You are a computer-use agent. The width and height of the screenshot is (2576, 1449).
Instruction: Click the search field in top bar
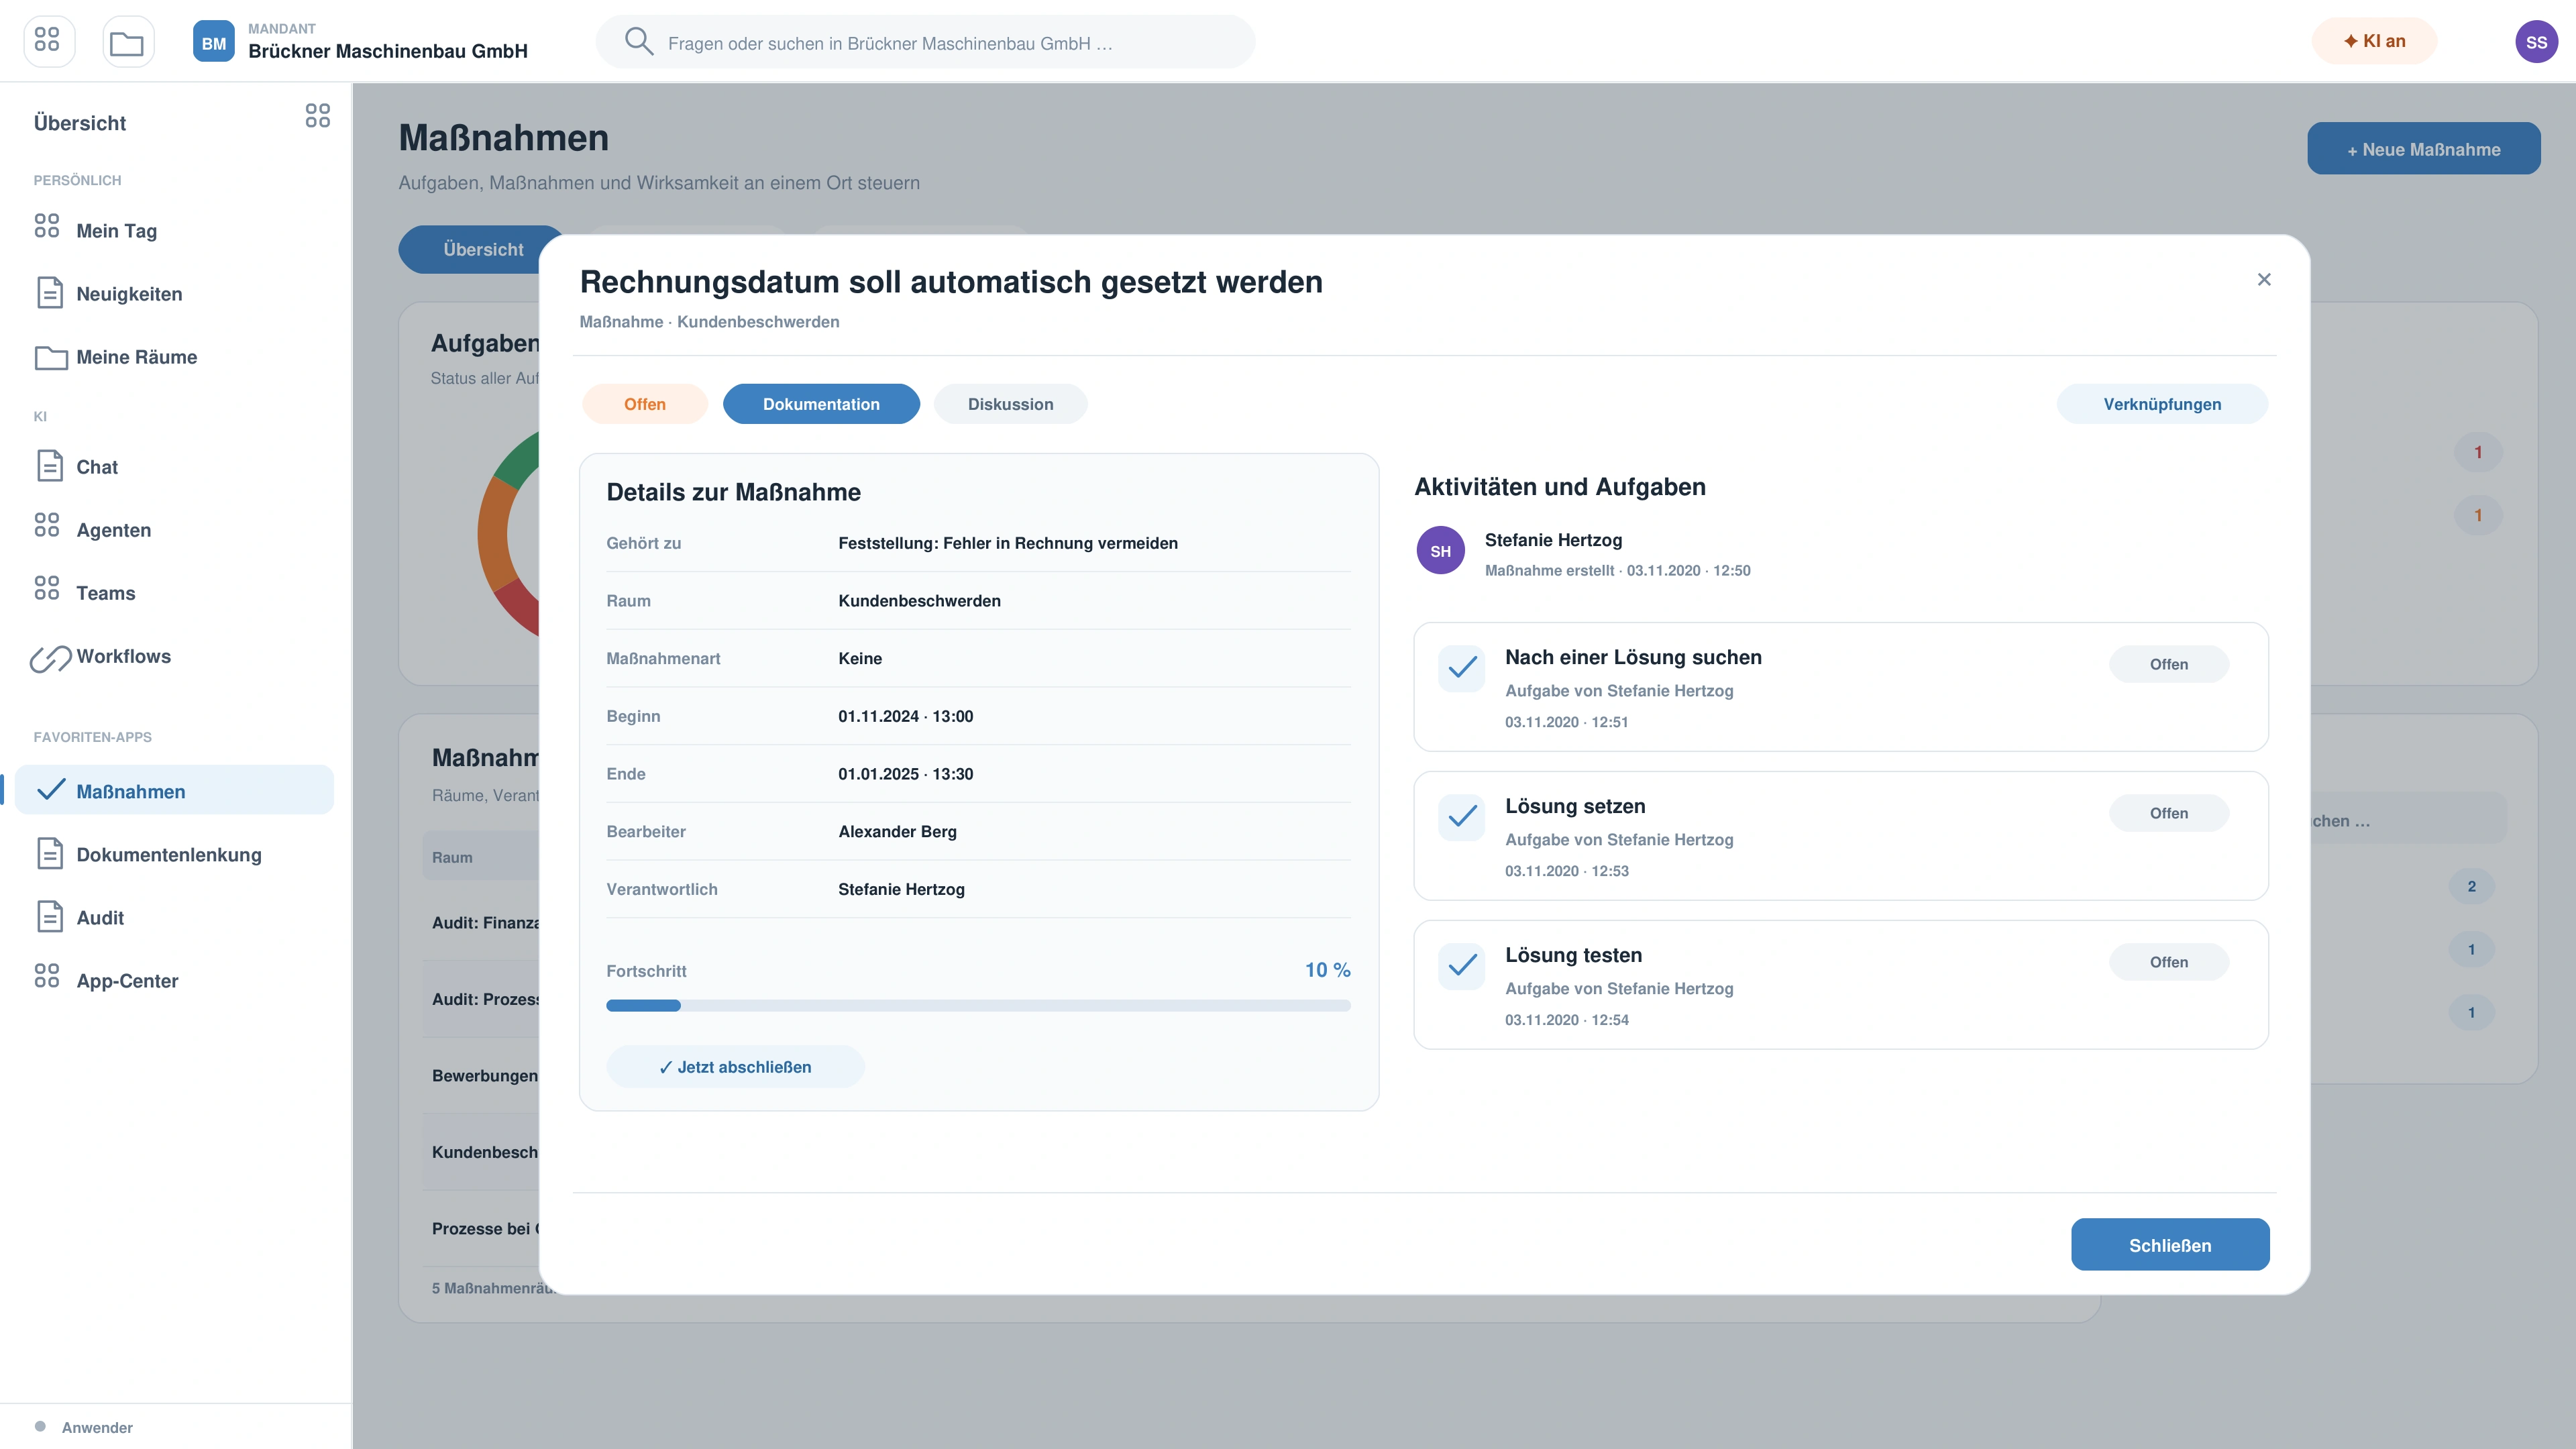click(925, 42)
